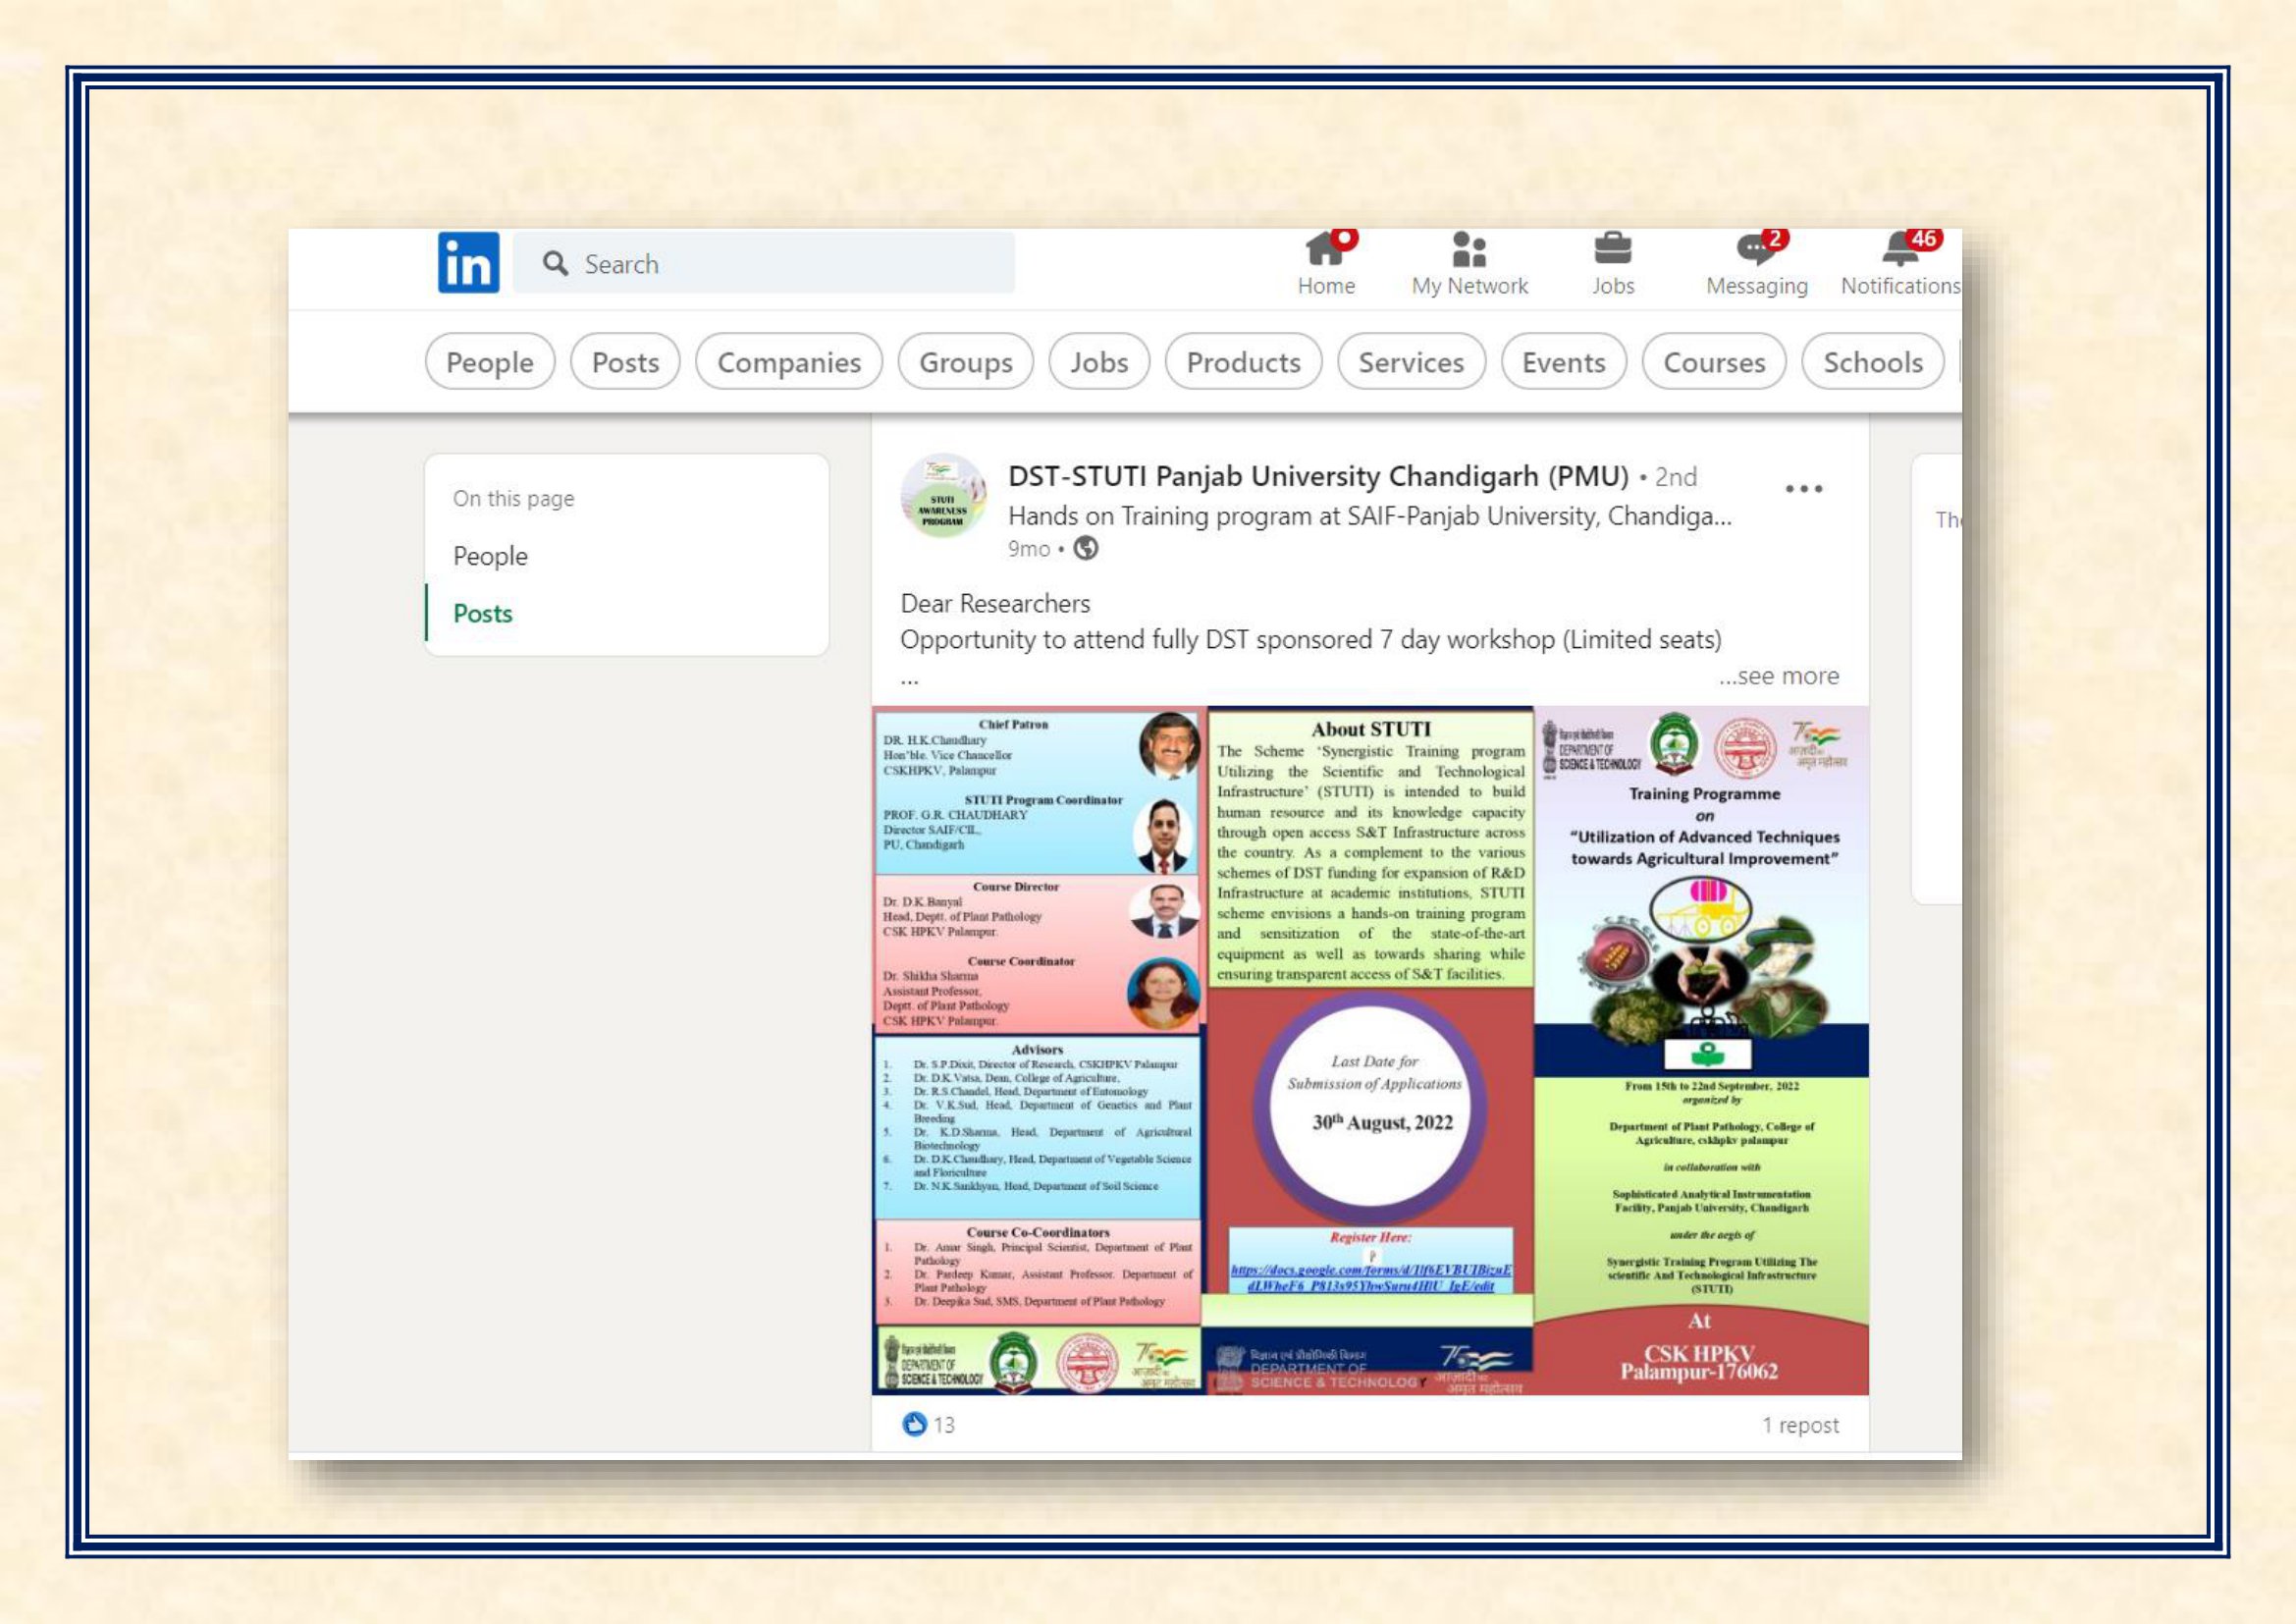
Task: Click the like reaction icon with 13
Action: point(914,1424)
